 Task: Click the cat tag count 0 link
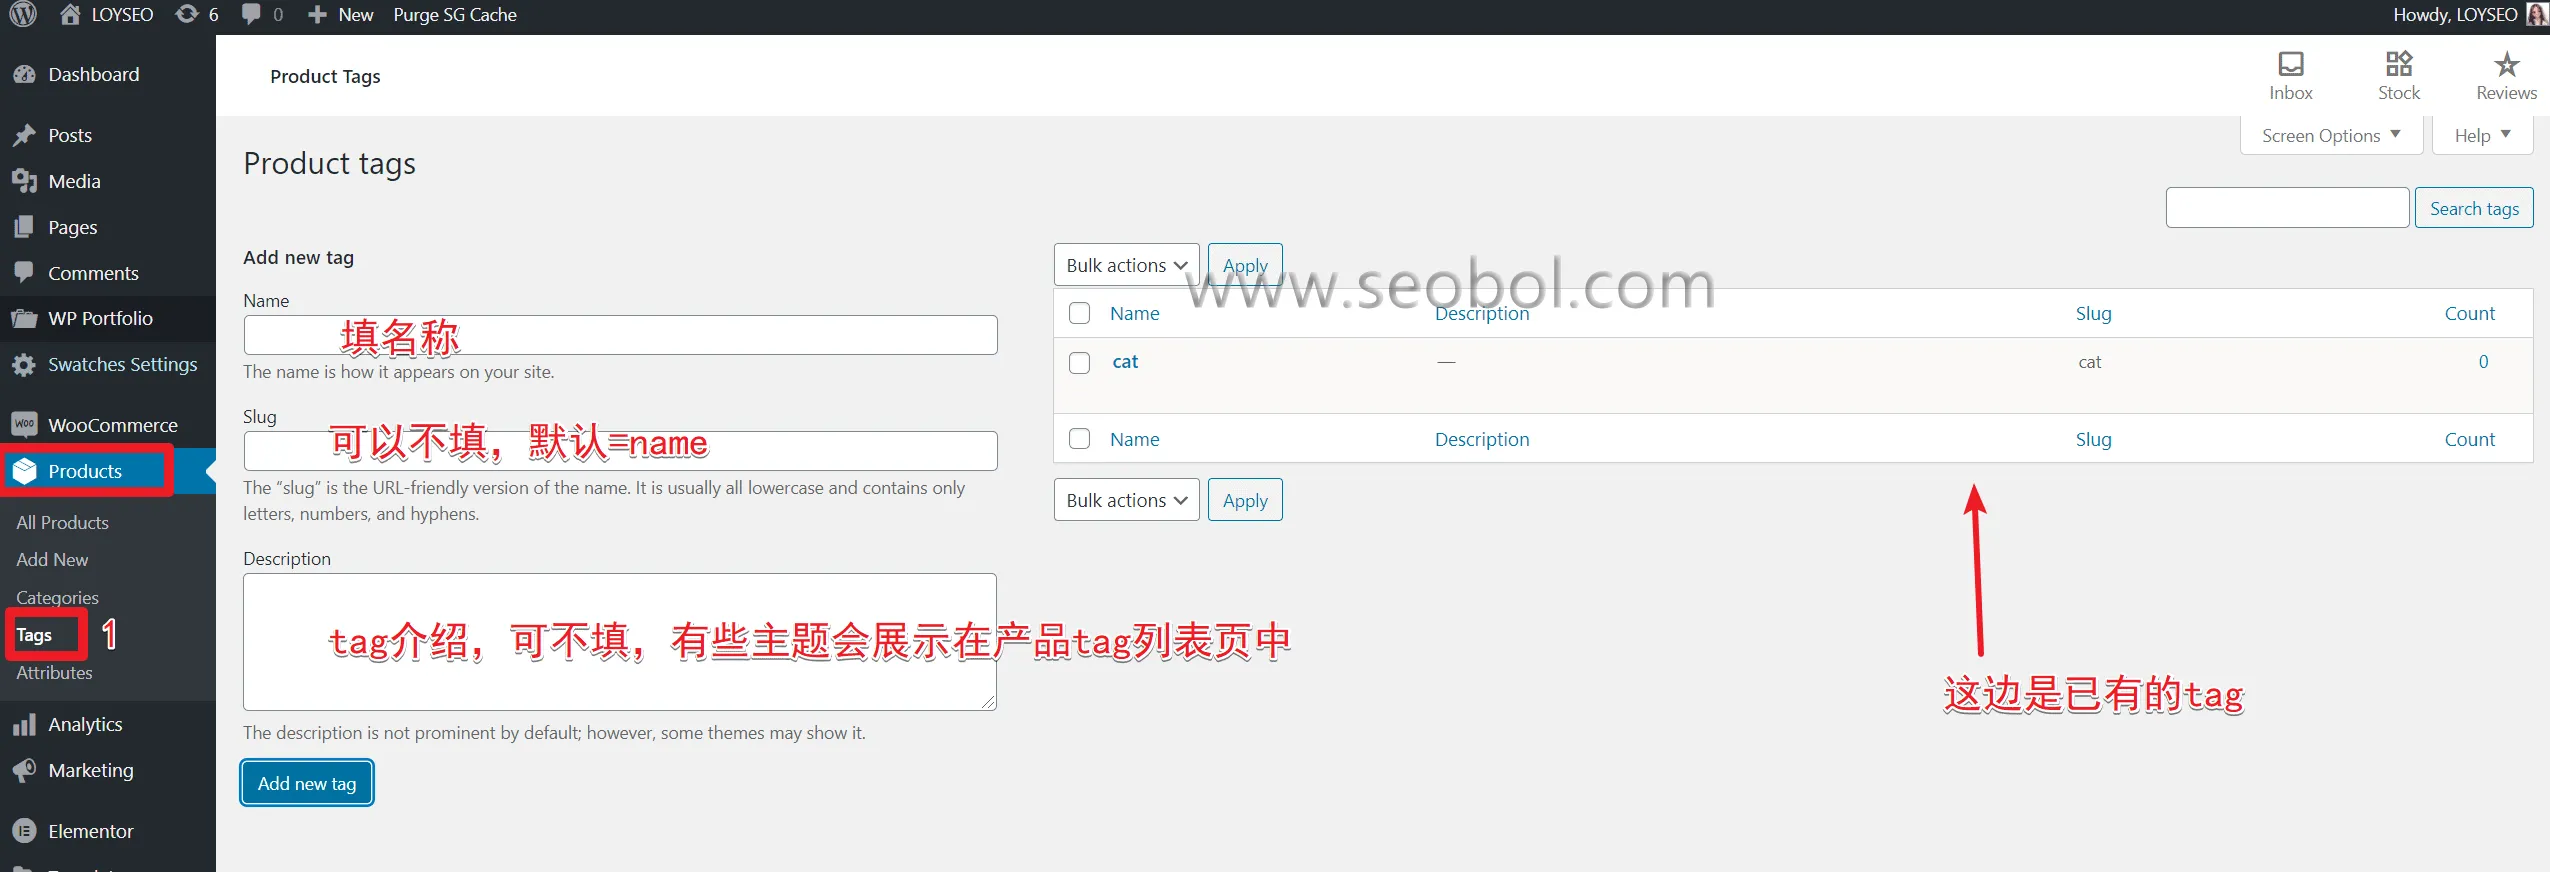click(x=2483, y=362)
